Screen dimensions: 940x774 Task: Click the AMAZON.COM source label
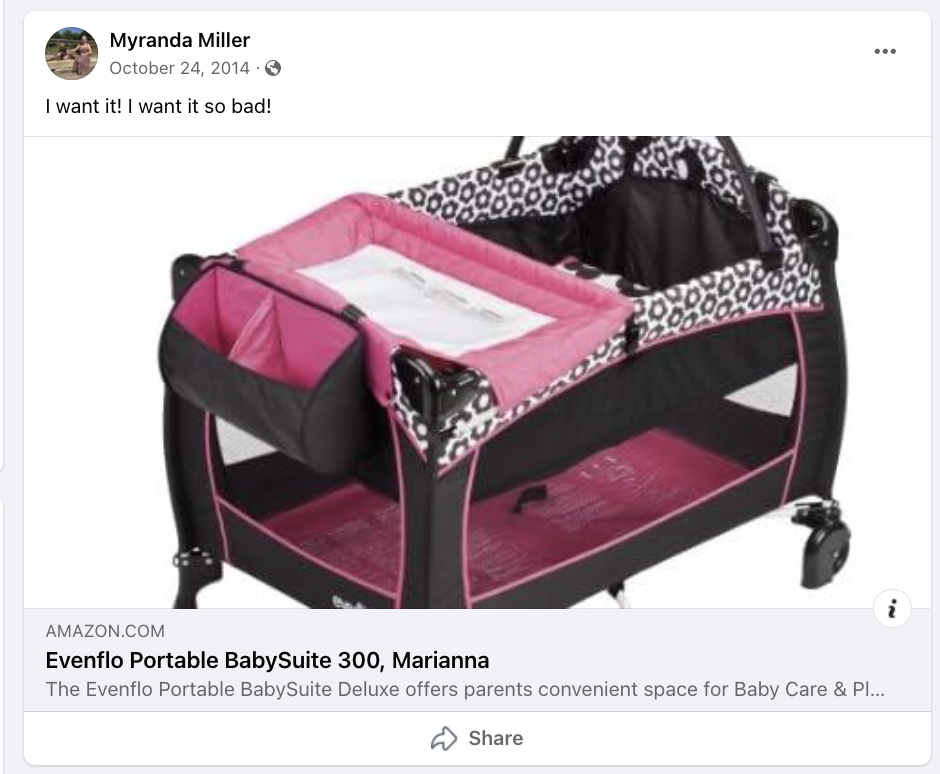[105, 631]
